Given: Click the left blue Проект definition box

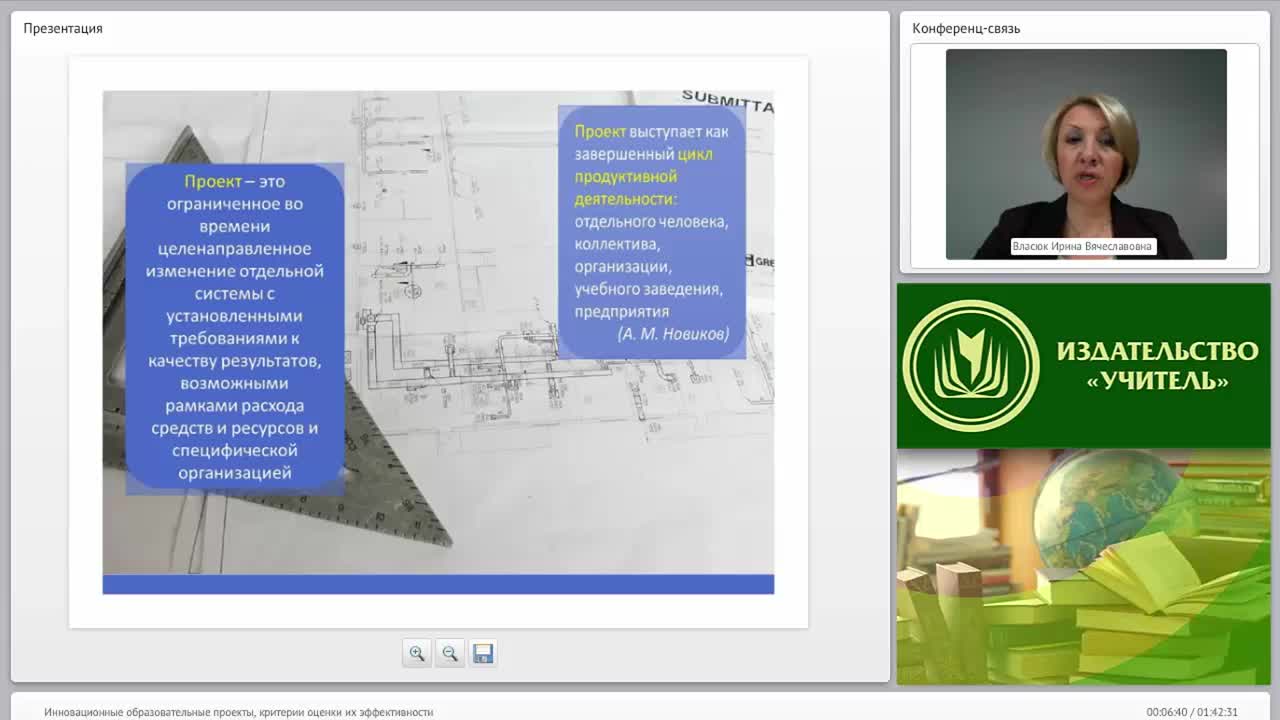Looking at the screenshot, I should pos(235,328).
